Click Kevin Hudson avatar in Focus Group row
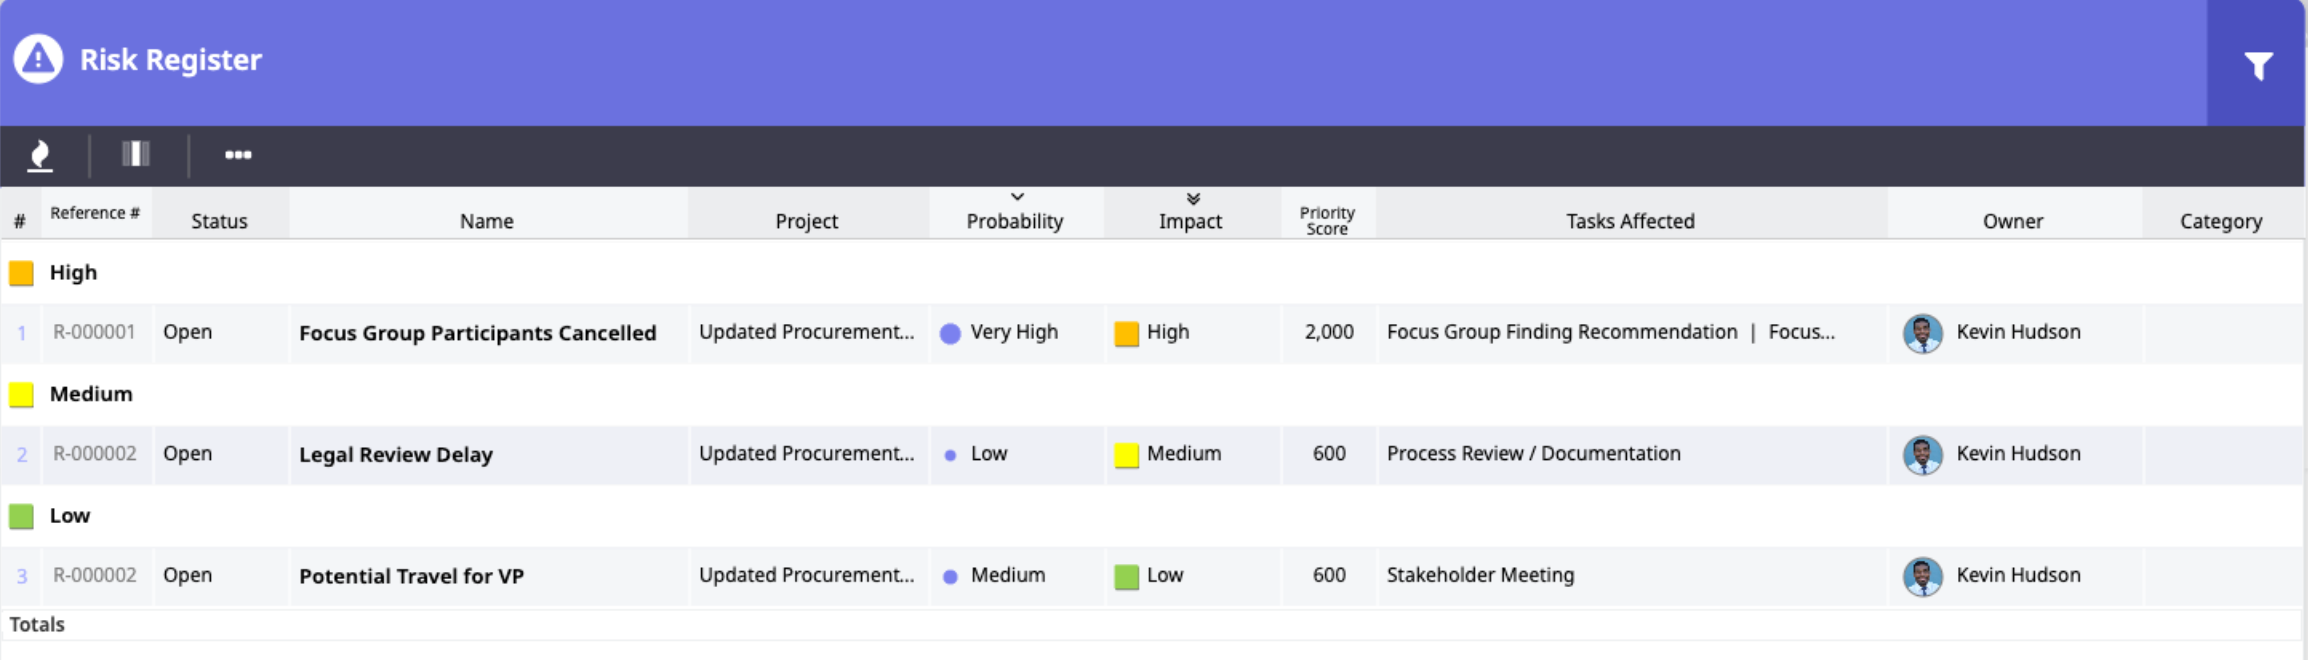This screenshot has width=2308, height=660. click(x=1922, y=333)
